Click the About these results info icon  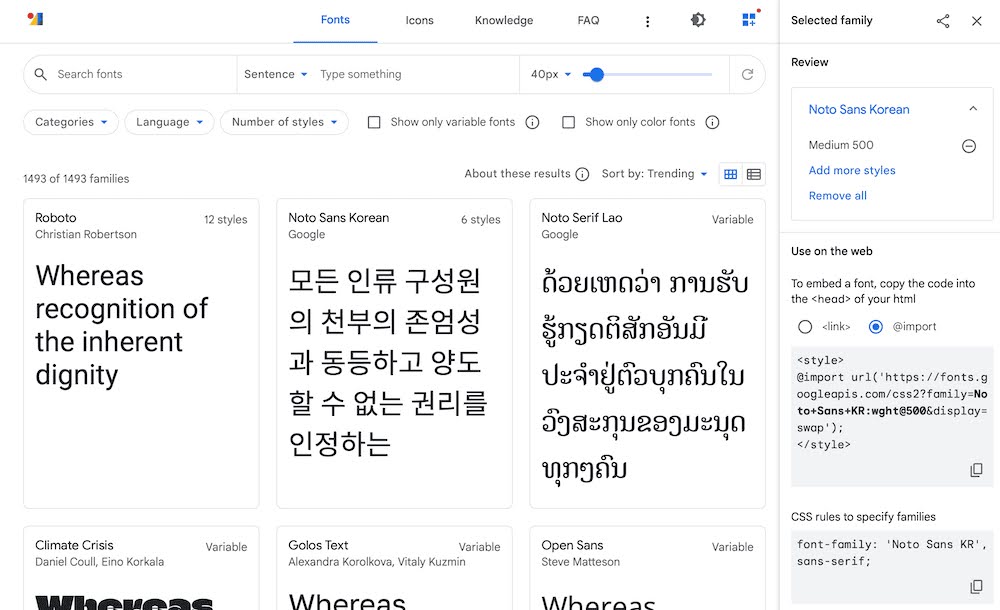[x=582, y=174]
